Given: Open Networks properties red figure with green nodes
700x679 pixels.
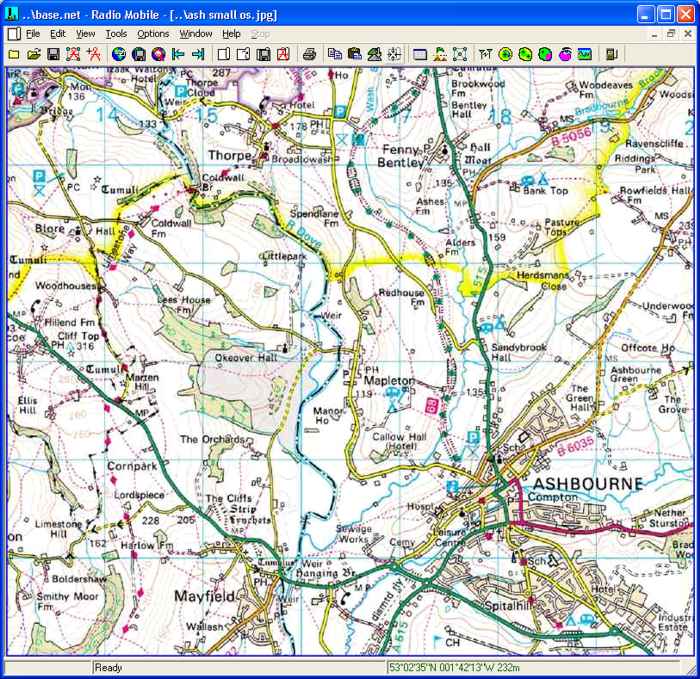Looking at the screenshot, I should point(73,54).
